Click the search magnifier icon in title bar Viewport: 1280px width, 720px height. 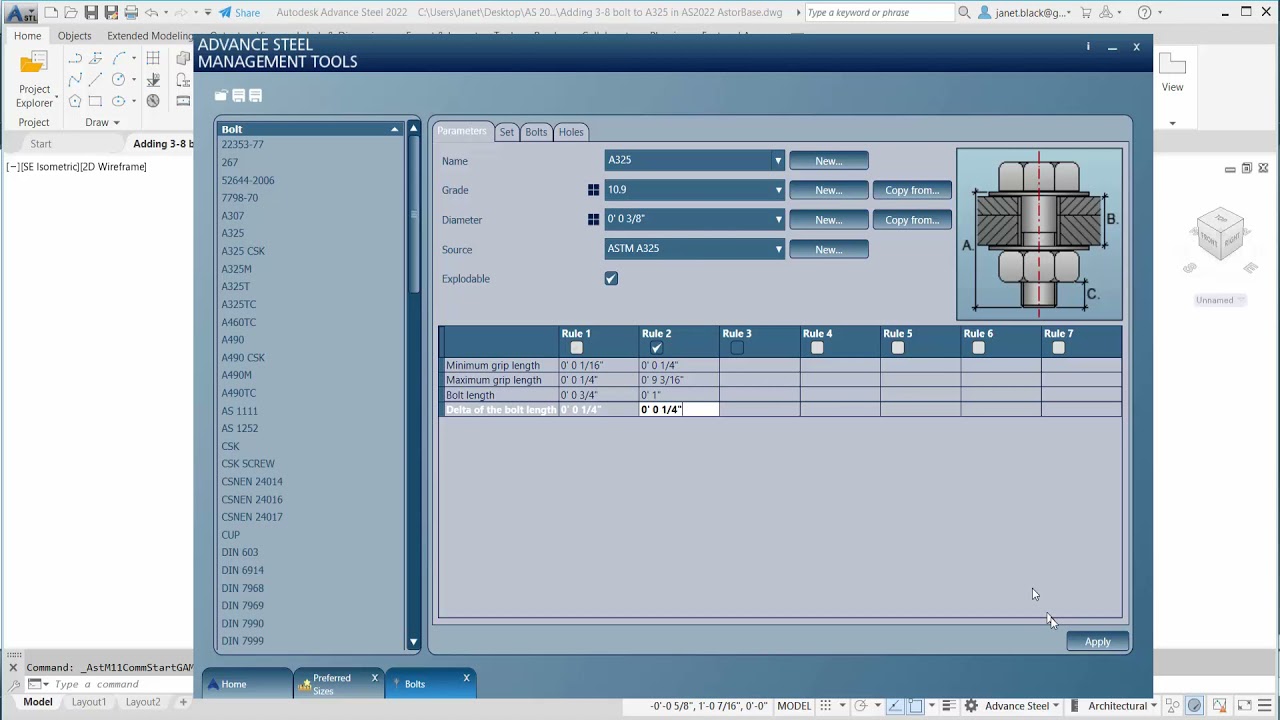pyautogui.click(x=964, y=12)
